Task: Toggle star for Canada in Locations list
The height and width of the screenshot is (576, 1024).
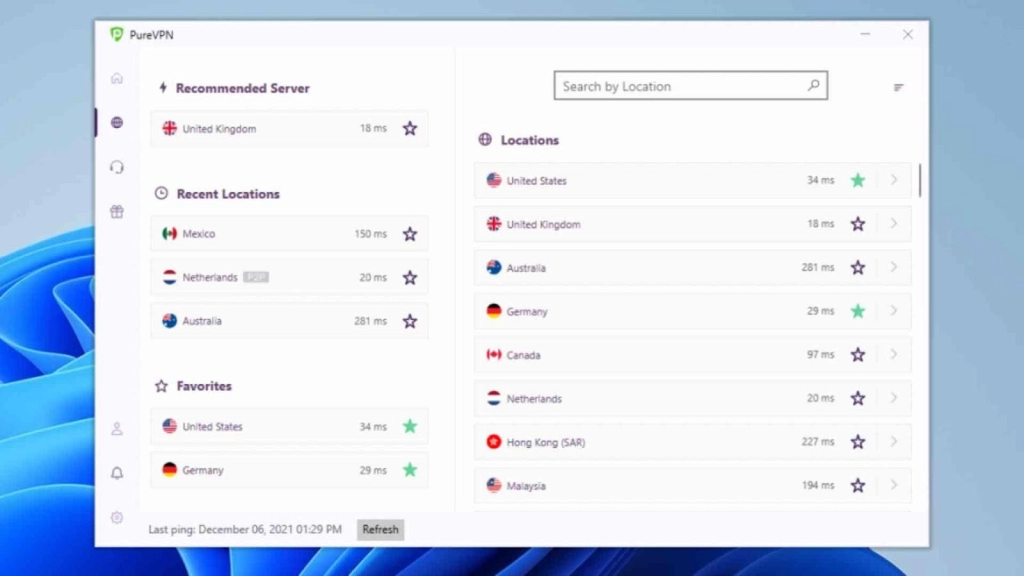Action: 857,355
